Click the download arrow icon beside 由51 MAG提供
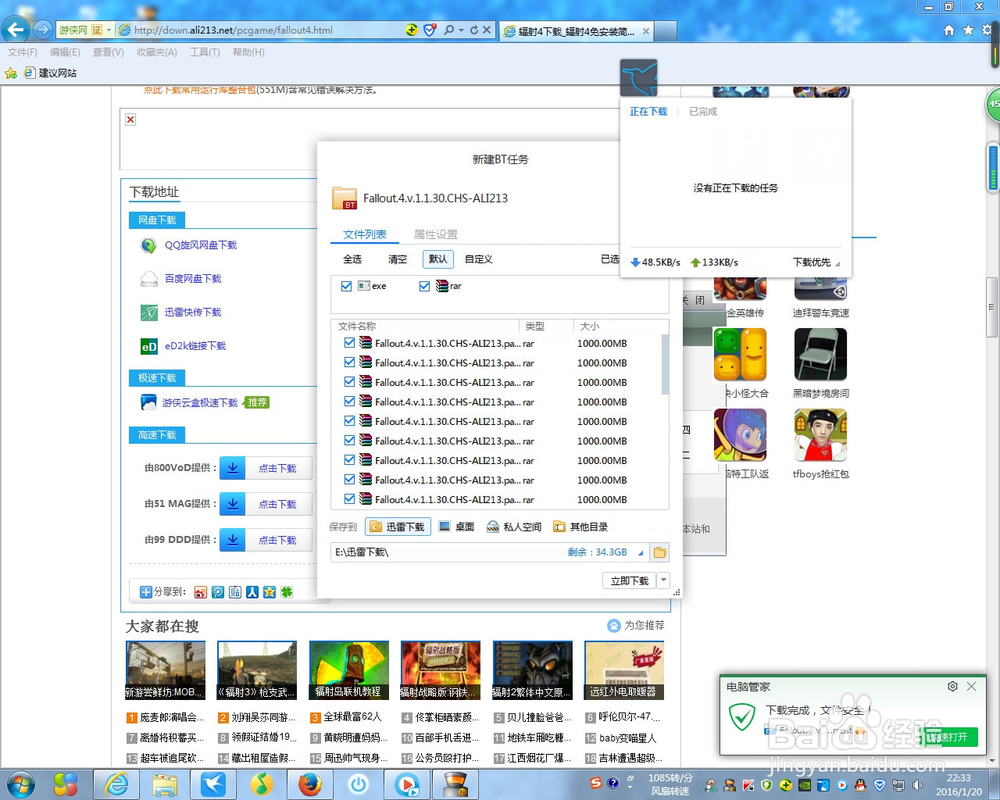The image size is (1000, 800). tap(233, 504)
